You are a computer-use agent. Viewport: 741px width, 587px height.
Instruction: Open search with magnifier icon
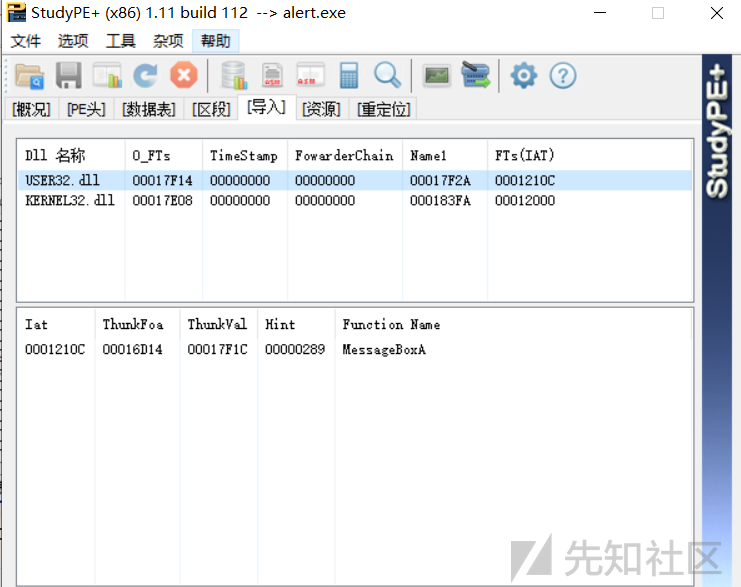(x=388, y=76)
